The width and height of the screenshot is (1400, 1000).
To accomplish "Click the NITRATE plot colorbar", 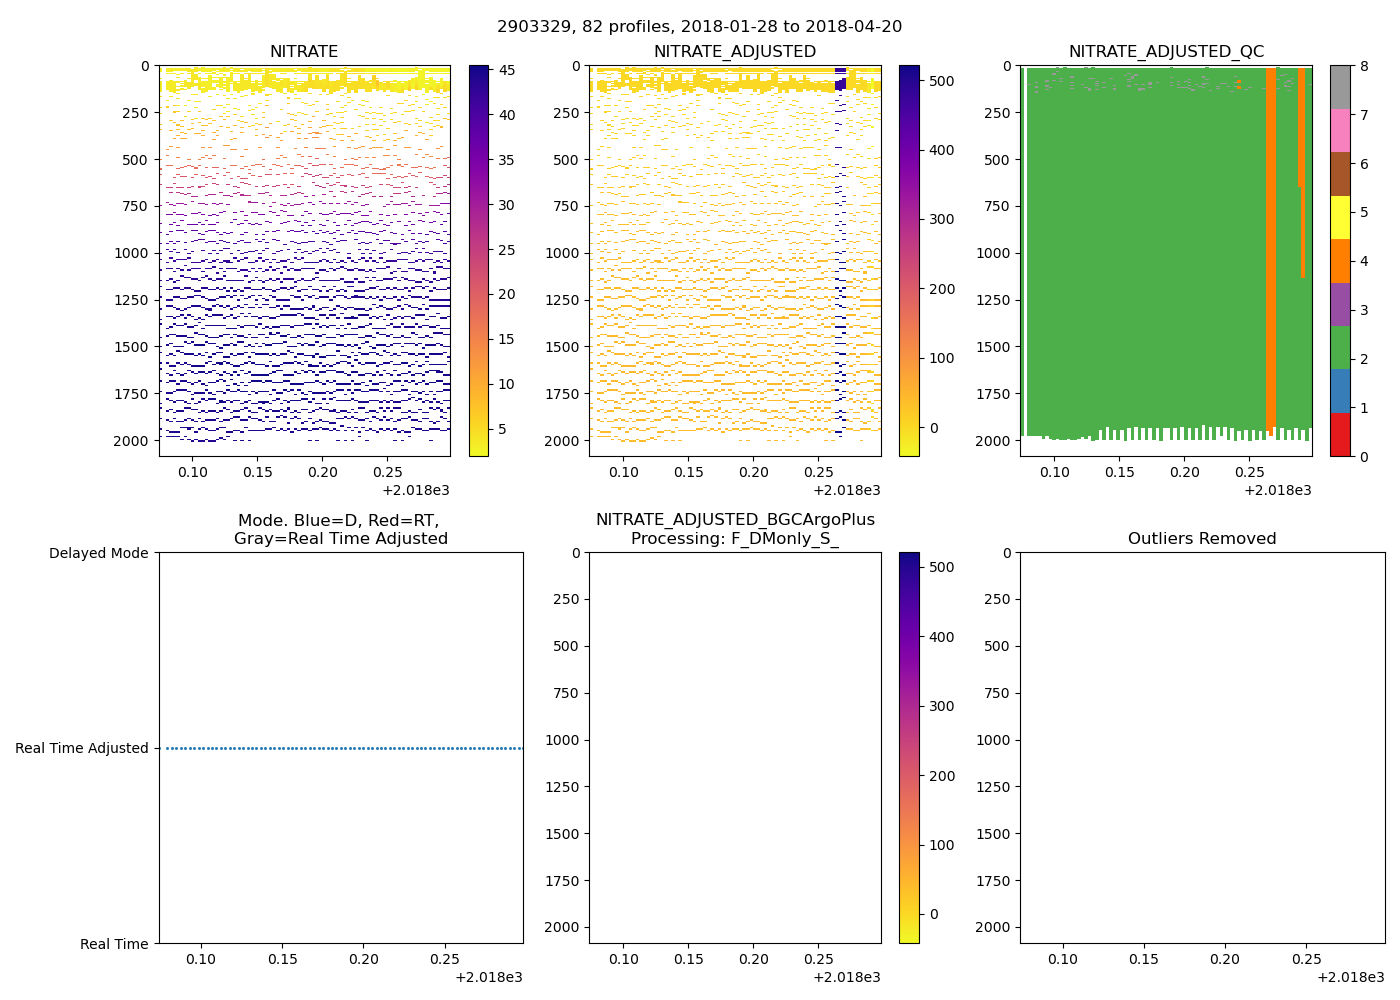I will 479,260.
